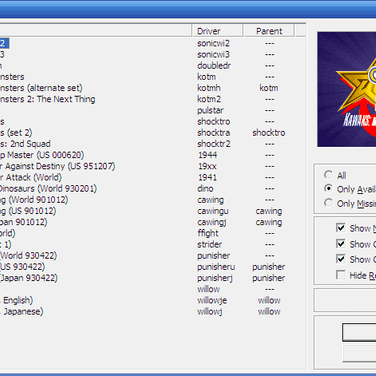Click '. English)' game title
Image resolution: width=376 pixels, height=376 pixels.
17,300
